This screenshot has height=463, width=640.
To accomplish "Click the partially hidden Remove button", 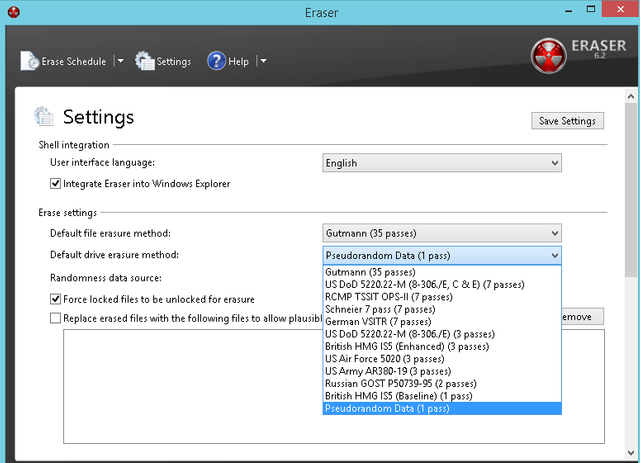I will pos(582,317).
